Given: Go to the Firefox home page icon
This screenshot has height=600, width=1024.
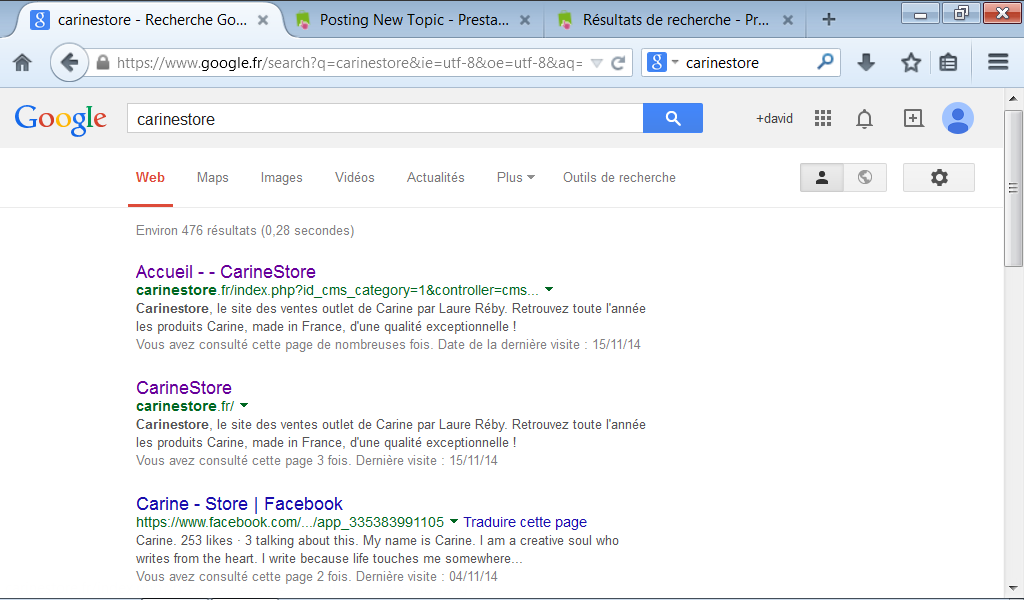Looking at the screenshot, I should point(22,63).
